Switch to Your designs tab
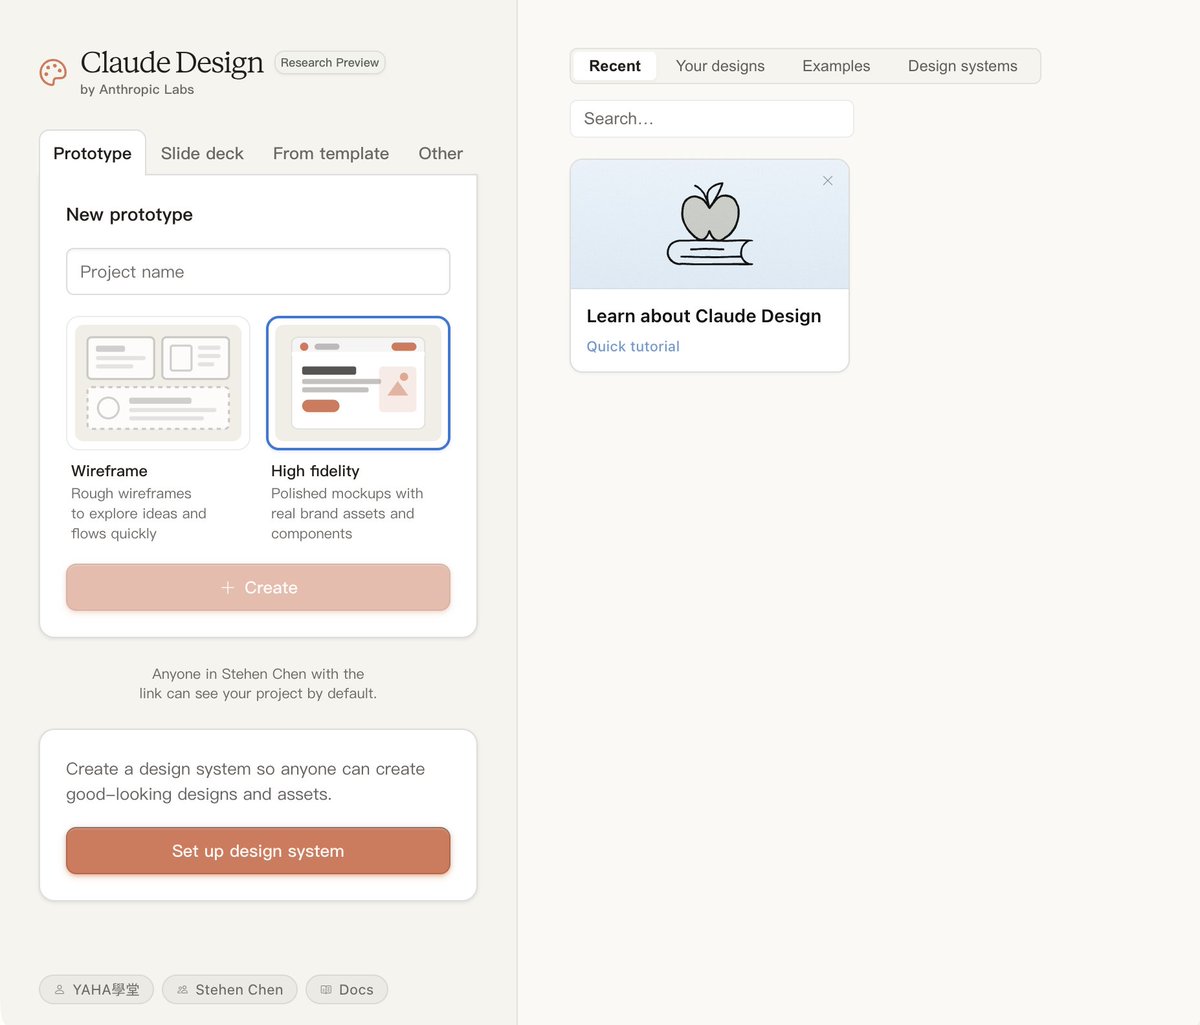This screenshot has height=1025, width=1200. click(x=720, y=66)
